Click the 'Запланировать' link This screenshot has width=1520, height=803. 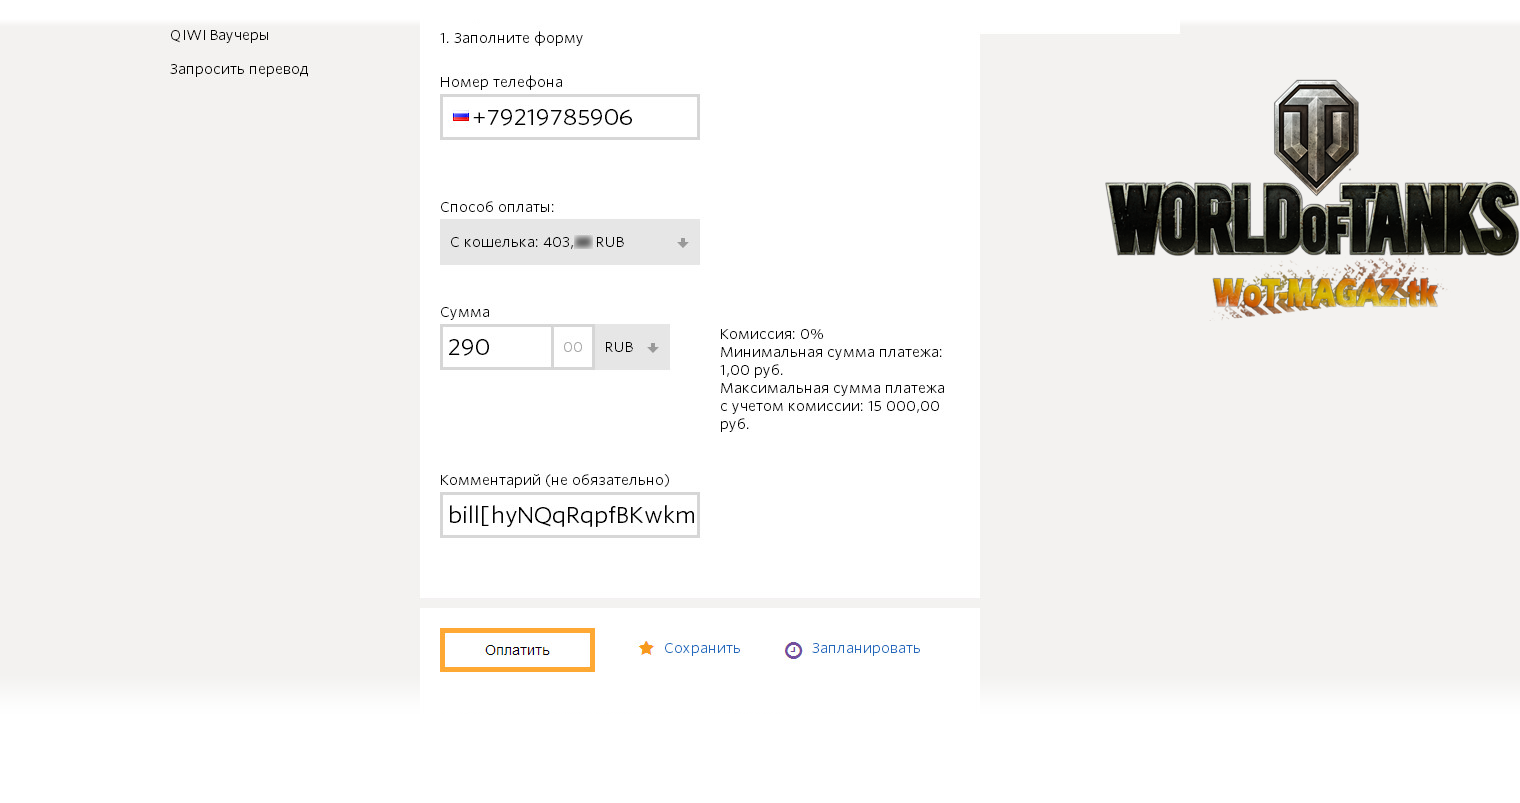tap(866, 648)
